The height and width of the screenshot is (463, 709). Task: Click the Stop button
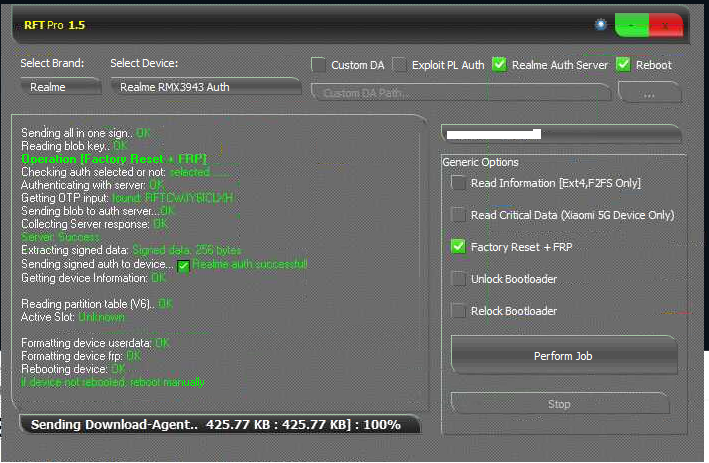click(560, 404)
